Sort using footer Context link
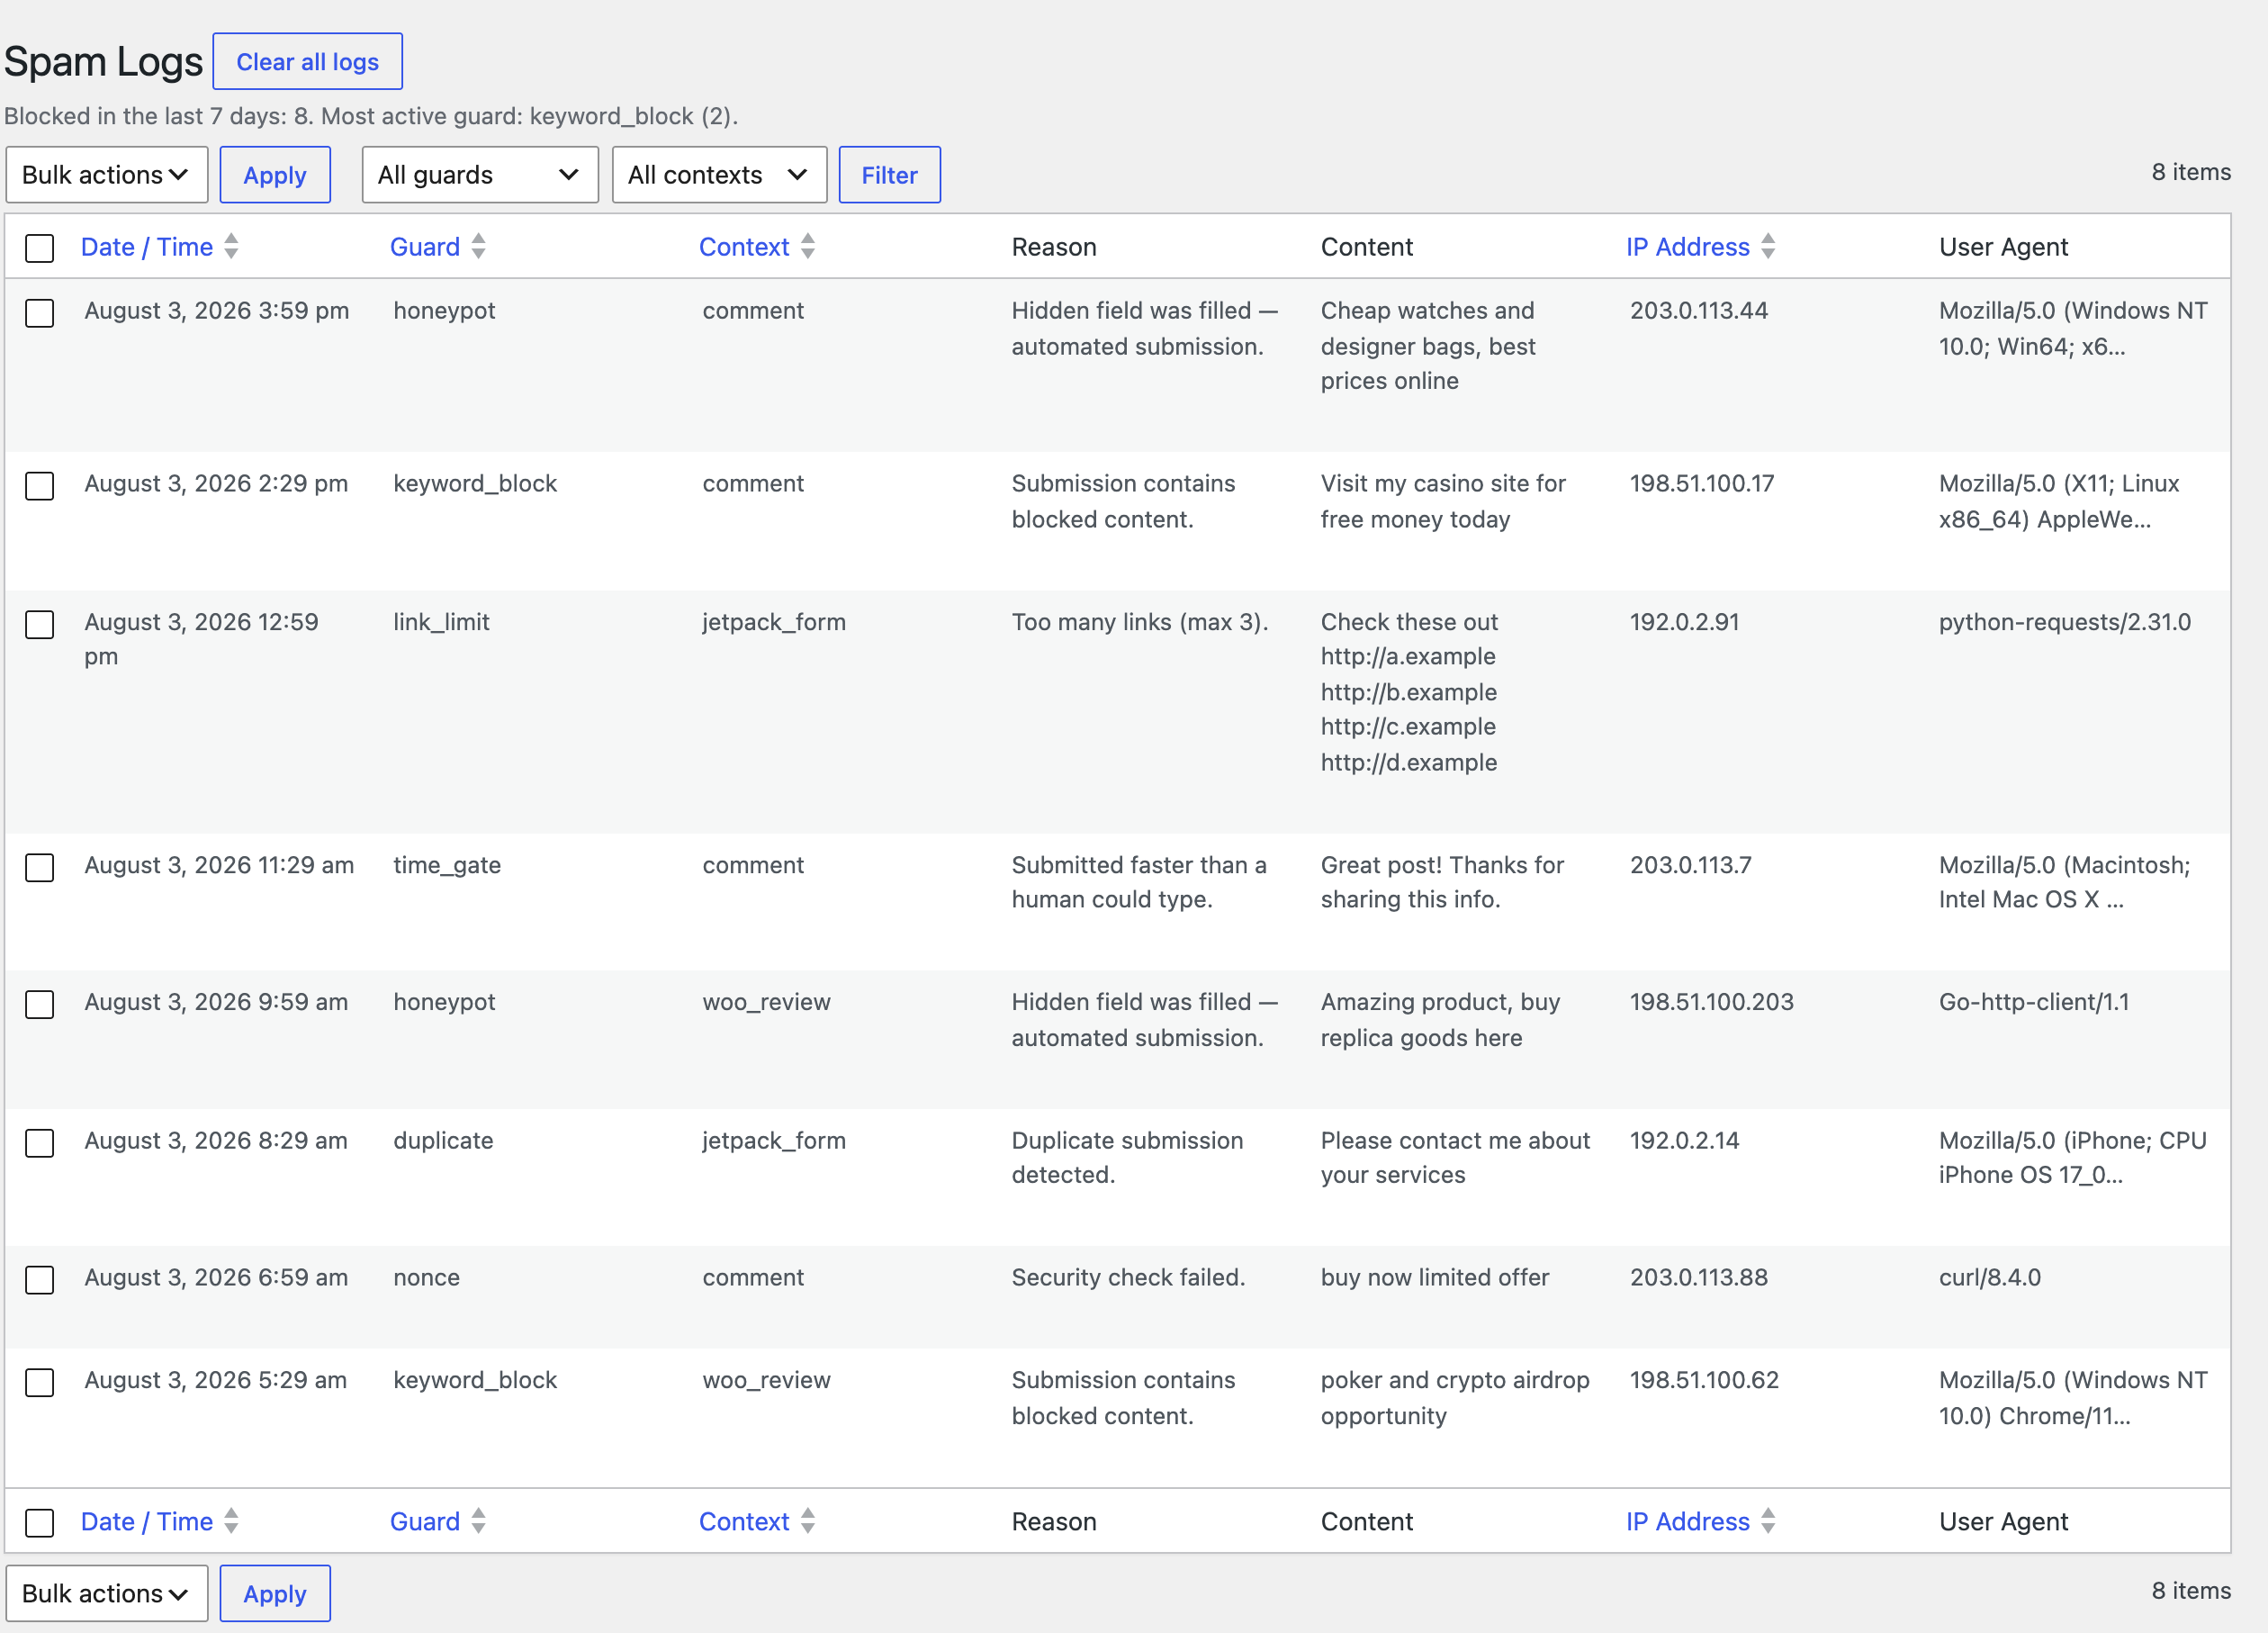Screen dimensions: 2268x1633 pyautogui.click(x=744, y=1521)
